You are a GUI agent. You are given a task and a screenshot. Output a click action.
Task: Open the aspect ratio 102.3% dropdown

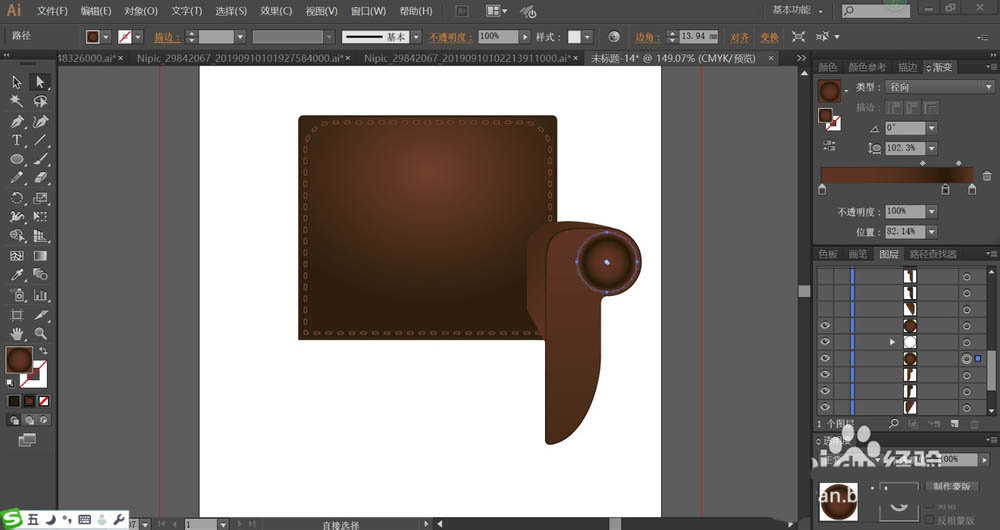(x=932, y=148)
